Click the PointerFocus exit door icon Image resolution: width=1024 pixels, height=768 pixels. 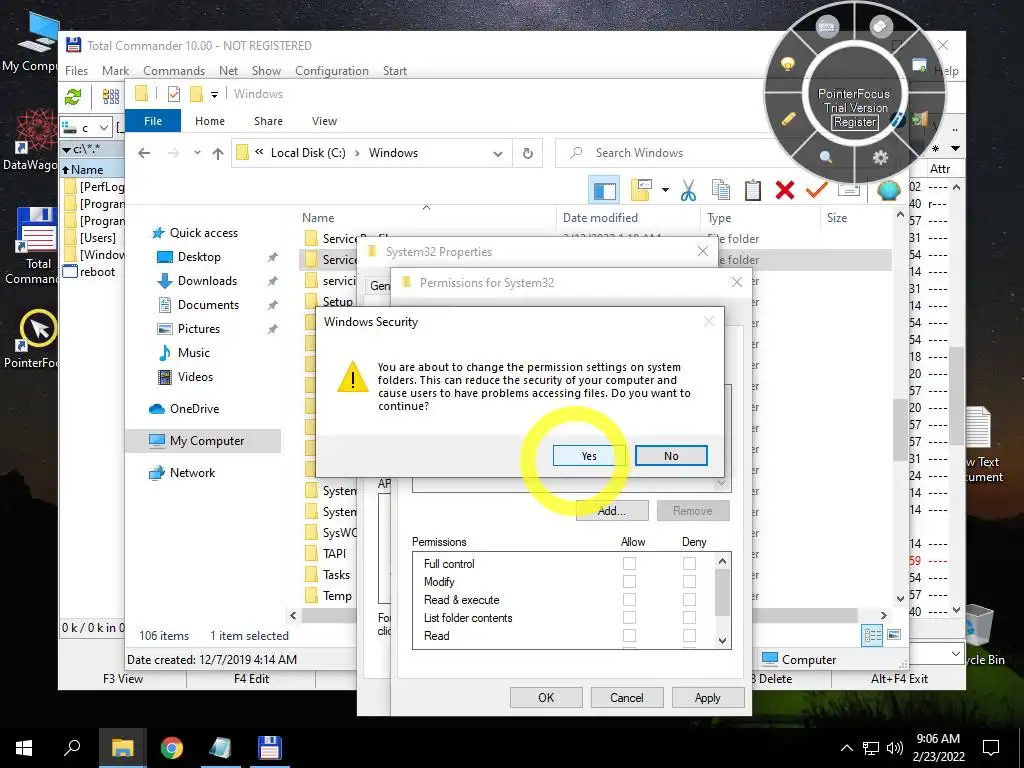tap(920, 119)
